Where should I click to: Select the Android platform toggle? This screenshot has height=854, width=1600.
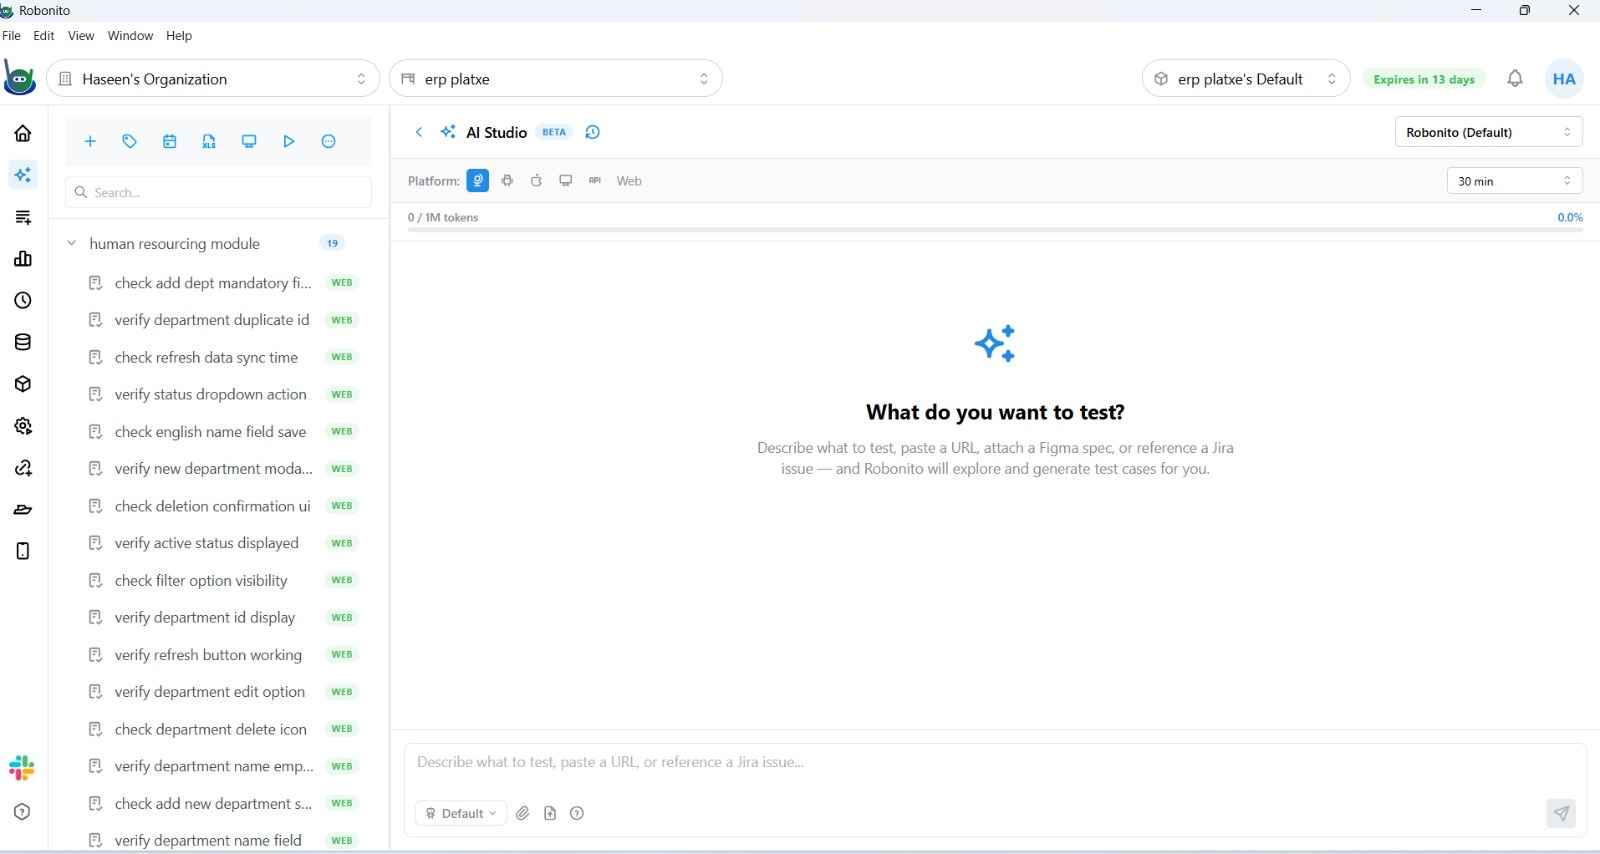point(507,181)
